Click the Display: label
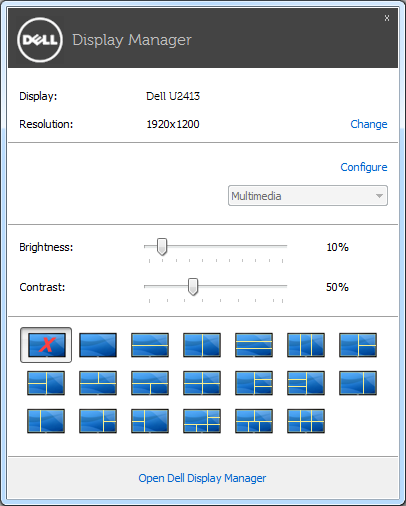 (38, 96)
